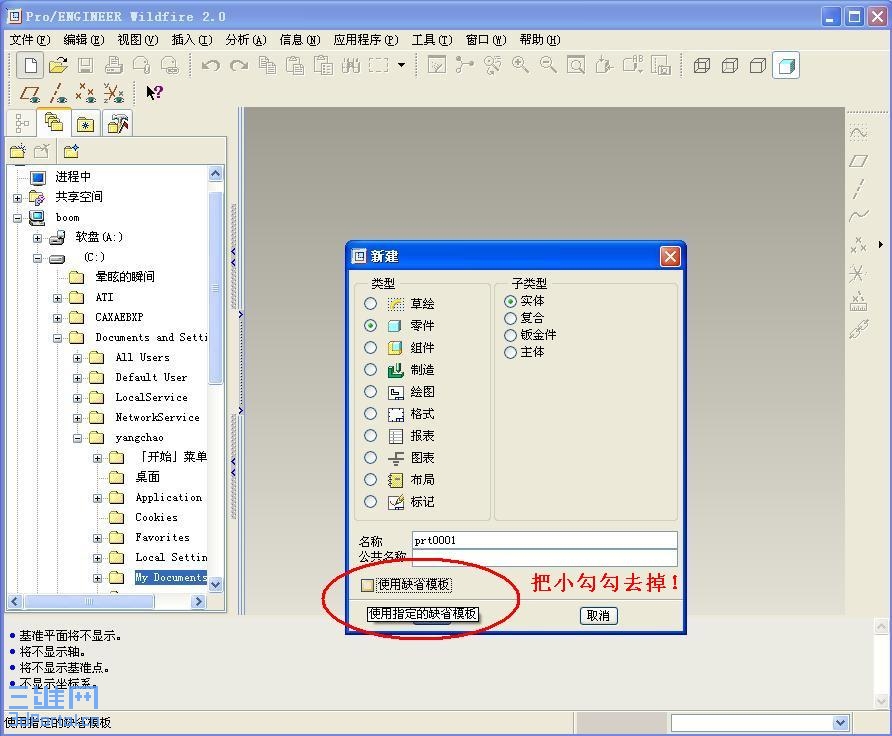Open the 窗口(W) menu

click(486, 40)
